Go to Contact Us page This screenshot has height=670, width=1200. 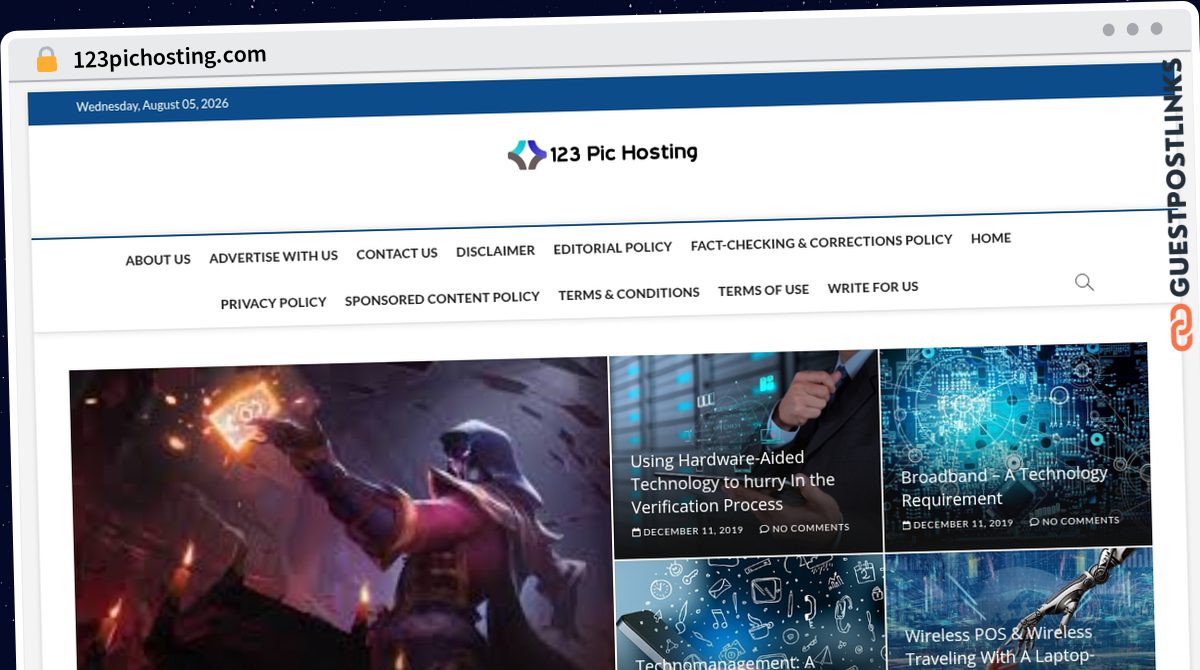click(397, 254)
